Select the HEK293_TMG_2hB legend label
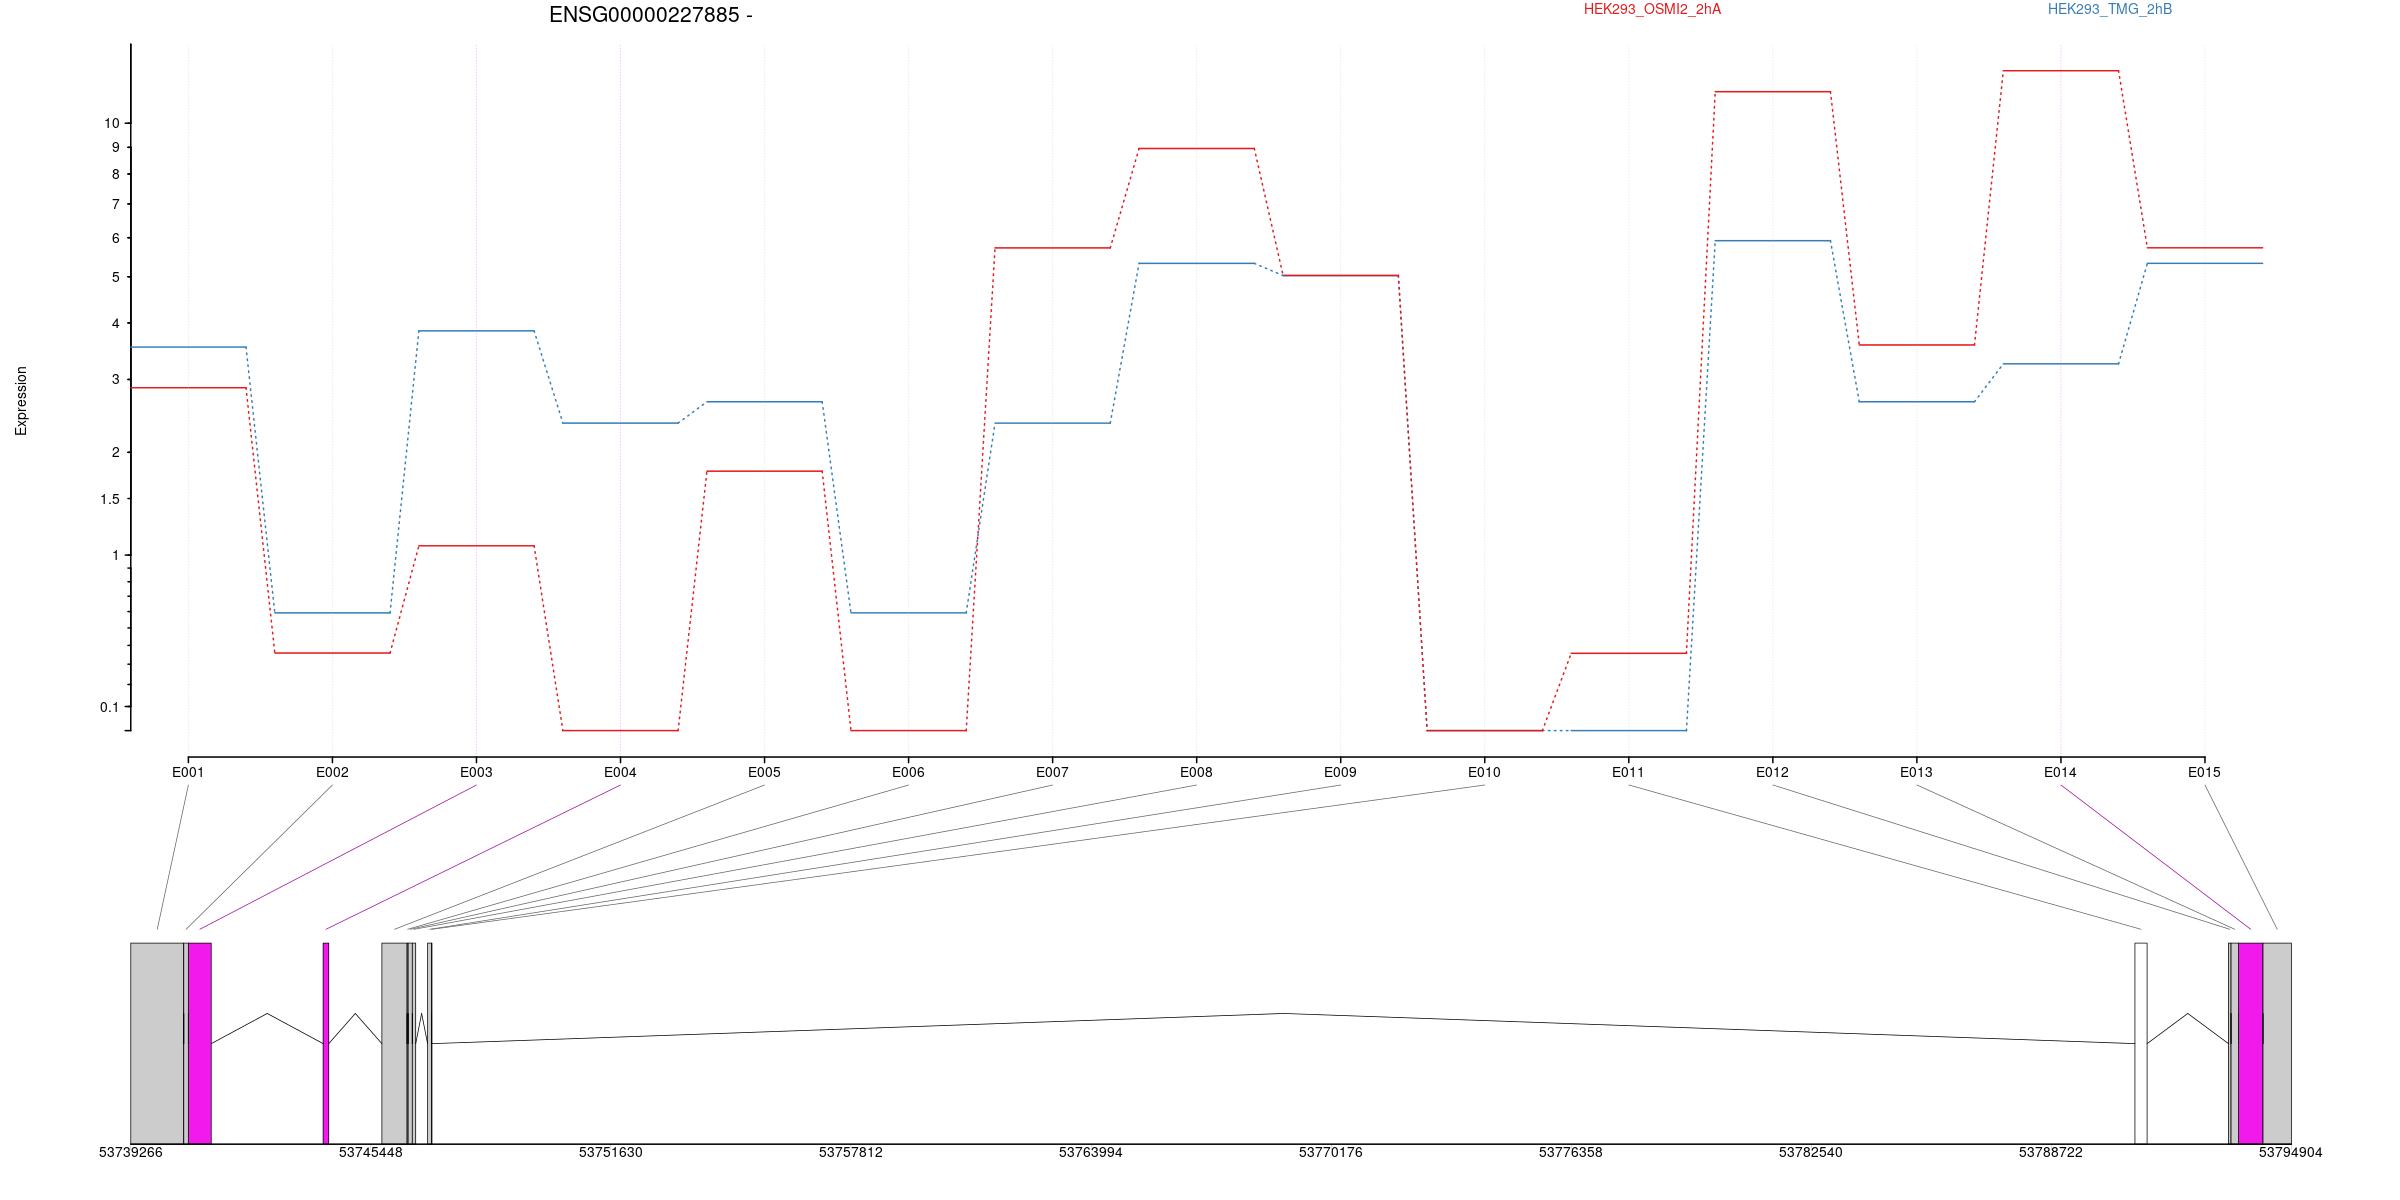 [2109, 9]
